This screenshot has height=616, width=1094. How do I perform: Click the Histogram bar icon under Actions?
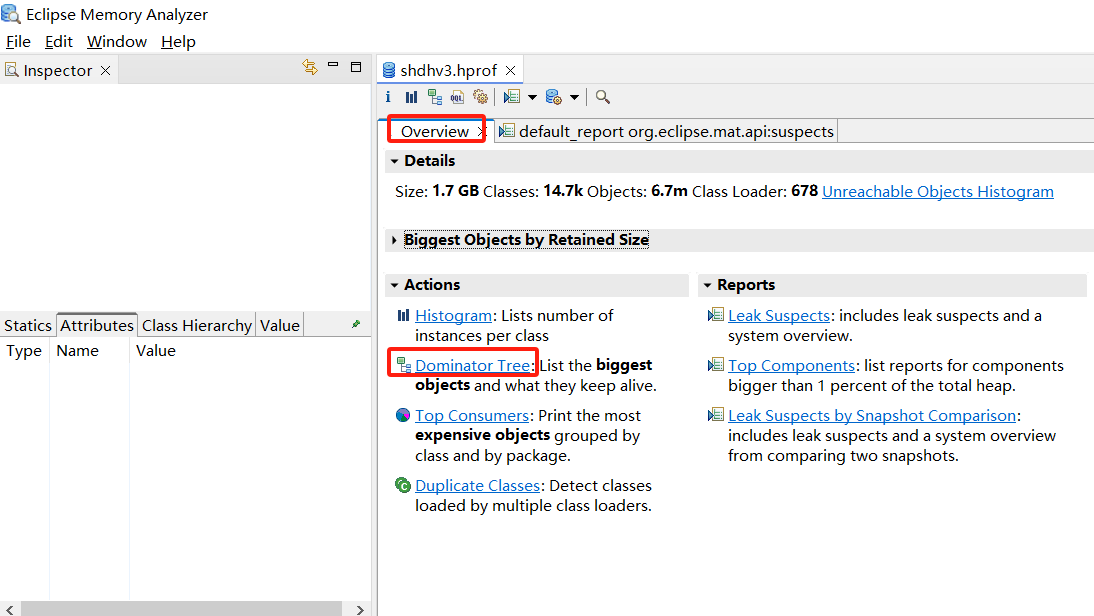point(403,315)
